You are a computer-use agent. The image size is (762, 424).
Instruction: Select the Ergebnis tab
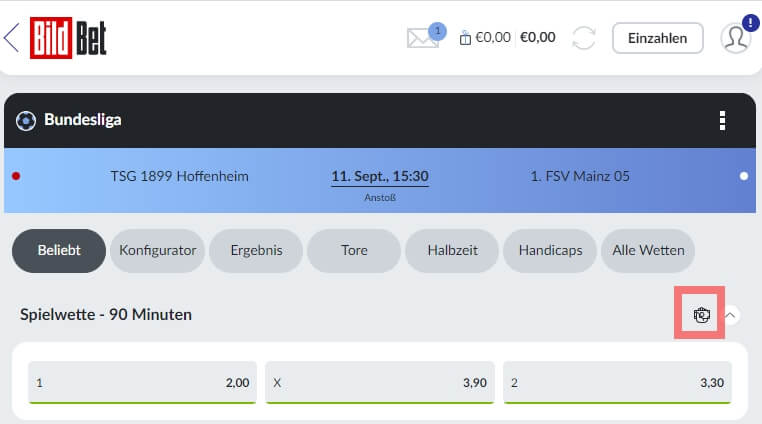pyautogui.click(x=256, y=250)
